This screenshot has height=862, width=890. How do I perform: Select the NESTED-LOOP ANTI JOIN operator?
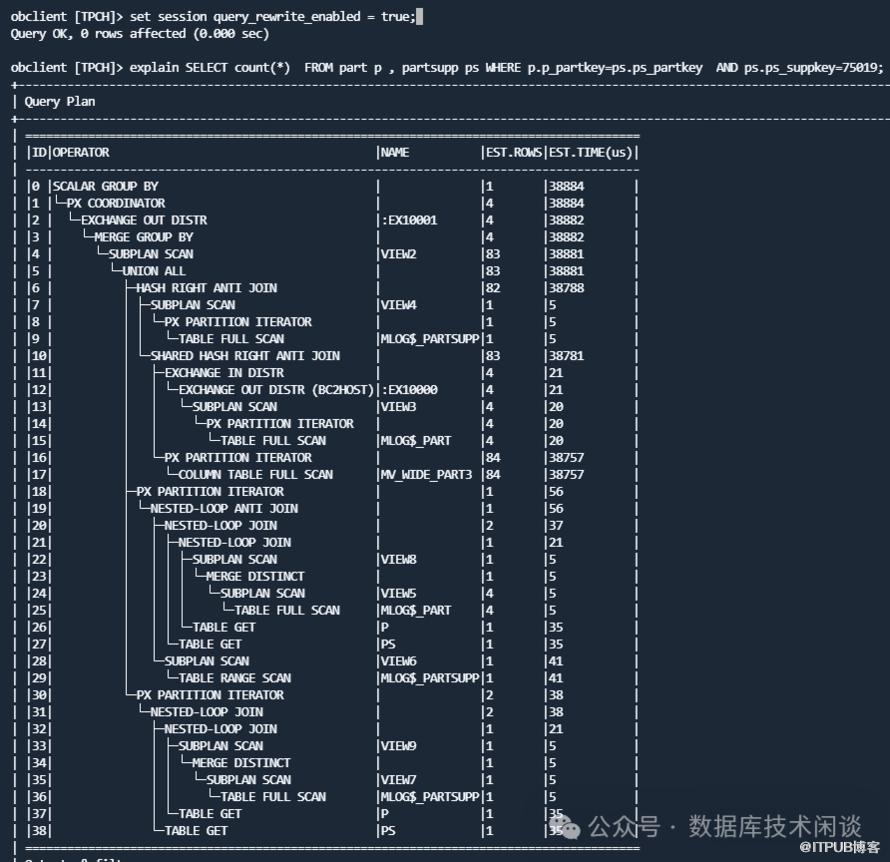(x=224, y=508)
